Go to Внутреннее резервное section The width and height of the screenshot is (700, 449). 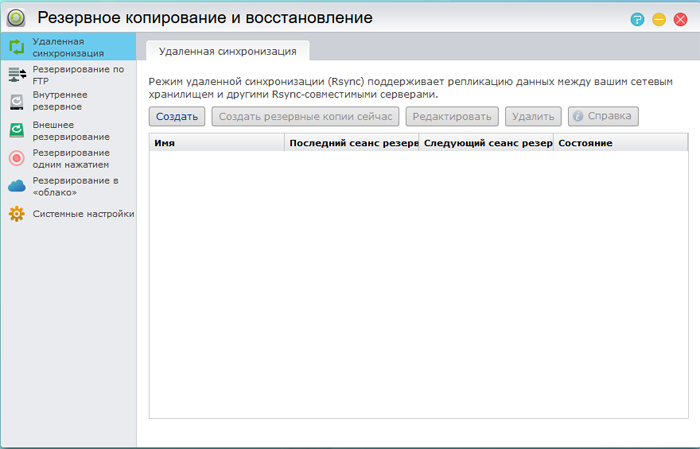point(60,100)
